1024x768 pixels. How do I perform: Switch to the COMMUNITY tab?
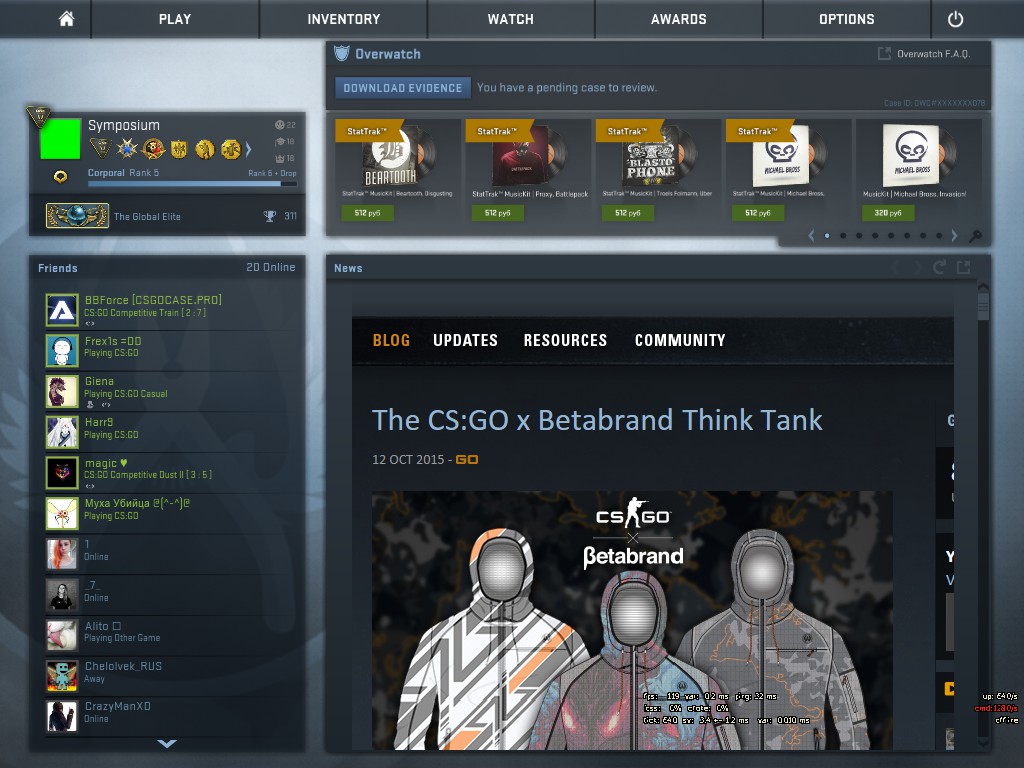(680, 340)
